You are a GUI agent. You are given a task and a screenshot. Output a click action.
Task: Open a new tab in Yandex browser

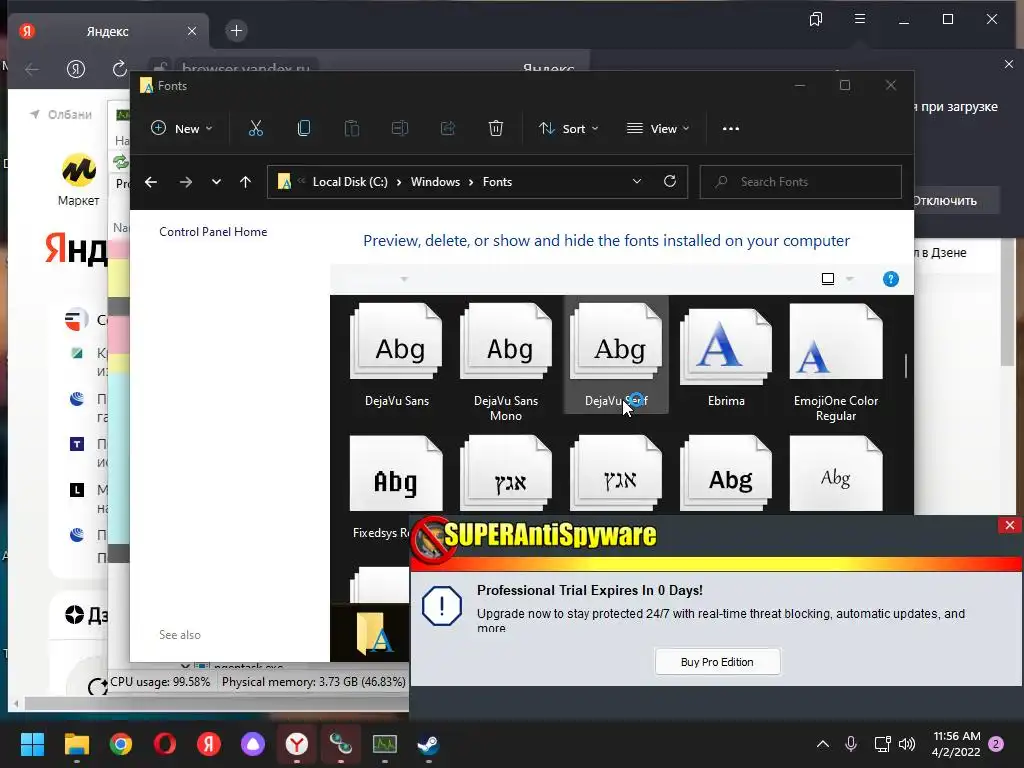point(236,31)
